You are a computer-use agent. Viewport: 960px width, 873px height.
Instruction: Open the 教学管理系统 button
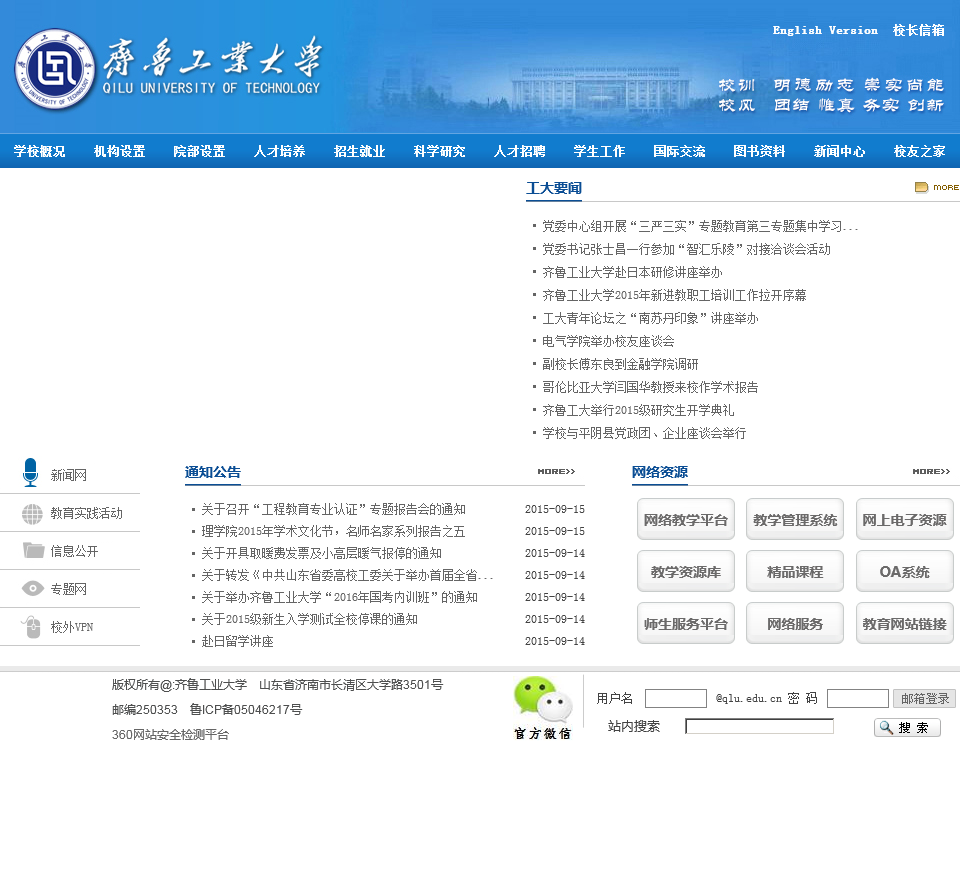pyautogui.click(x=795, y=519)
